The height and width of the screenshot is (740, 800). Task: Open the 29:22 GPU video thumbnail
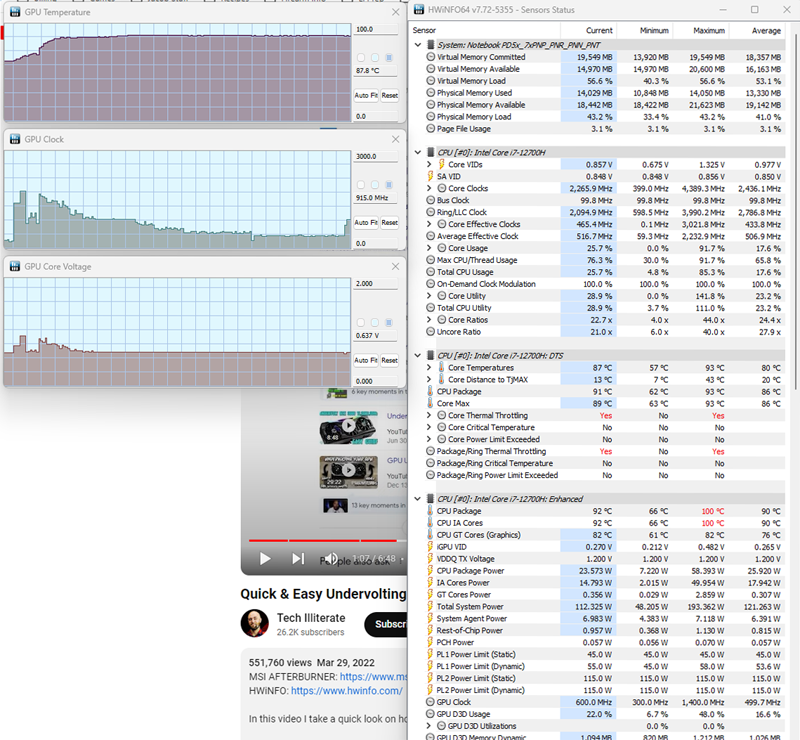pyautogui.click(x=349, y=472)
